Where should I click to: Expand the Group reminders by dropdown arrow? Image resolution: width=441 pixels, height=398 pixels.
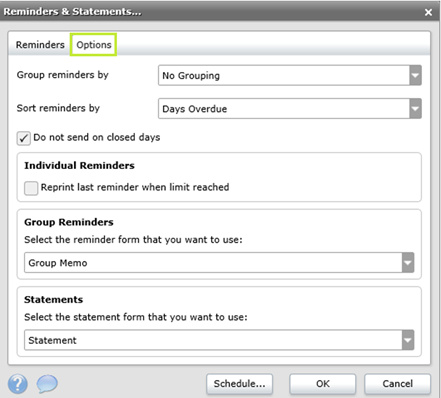tap(415, 75)
